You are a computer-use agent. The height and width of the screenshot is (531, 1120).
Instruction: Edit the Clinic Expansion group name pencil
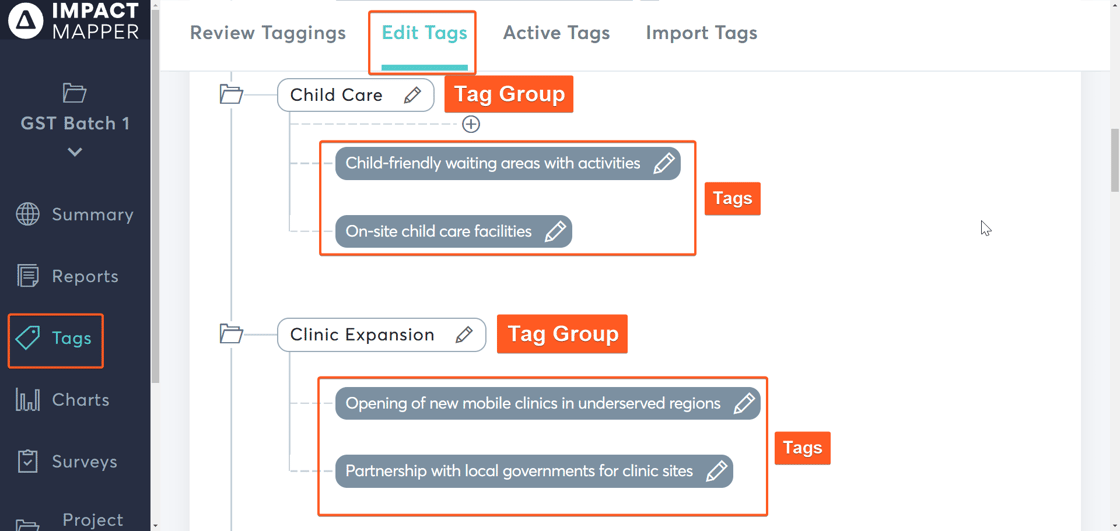click(464, 335)
